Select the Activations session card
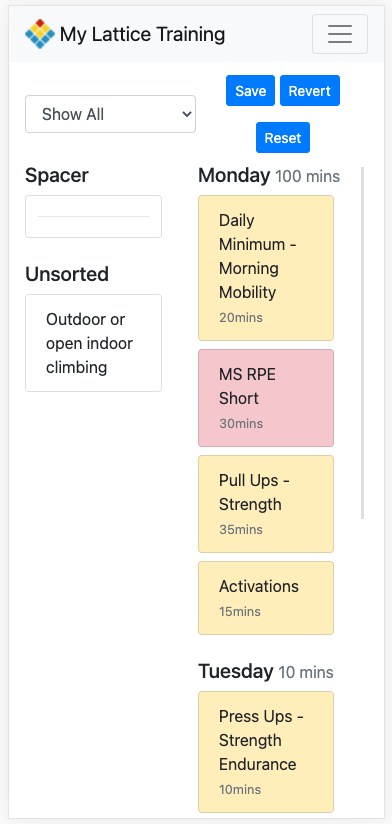392x824 pixels. click(x=266, y=598)
